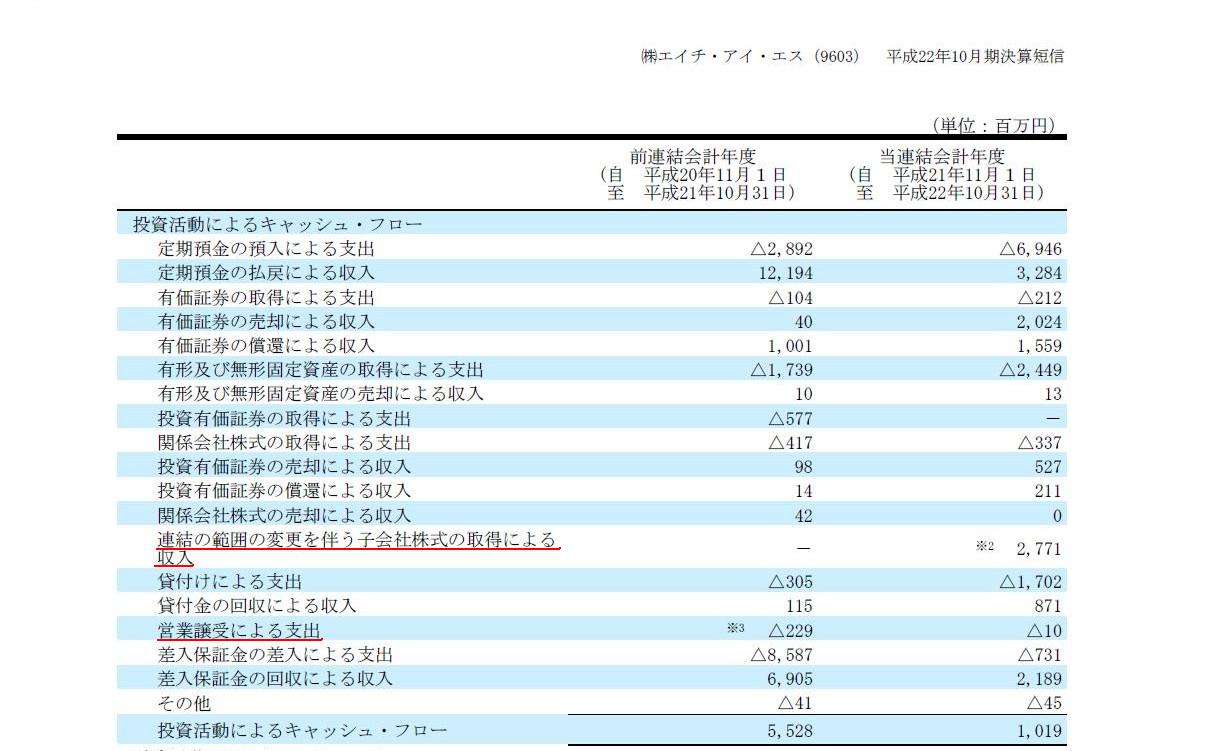Select the value 2,771
Viewport: 1209px width, 751px height.
1038,549
